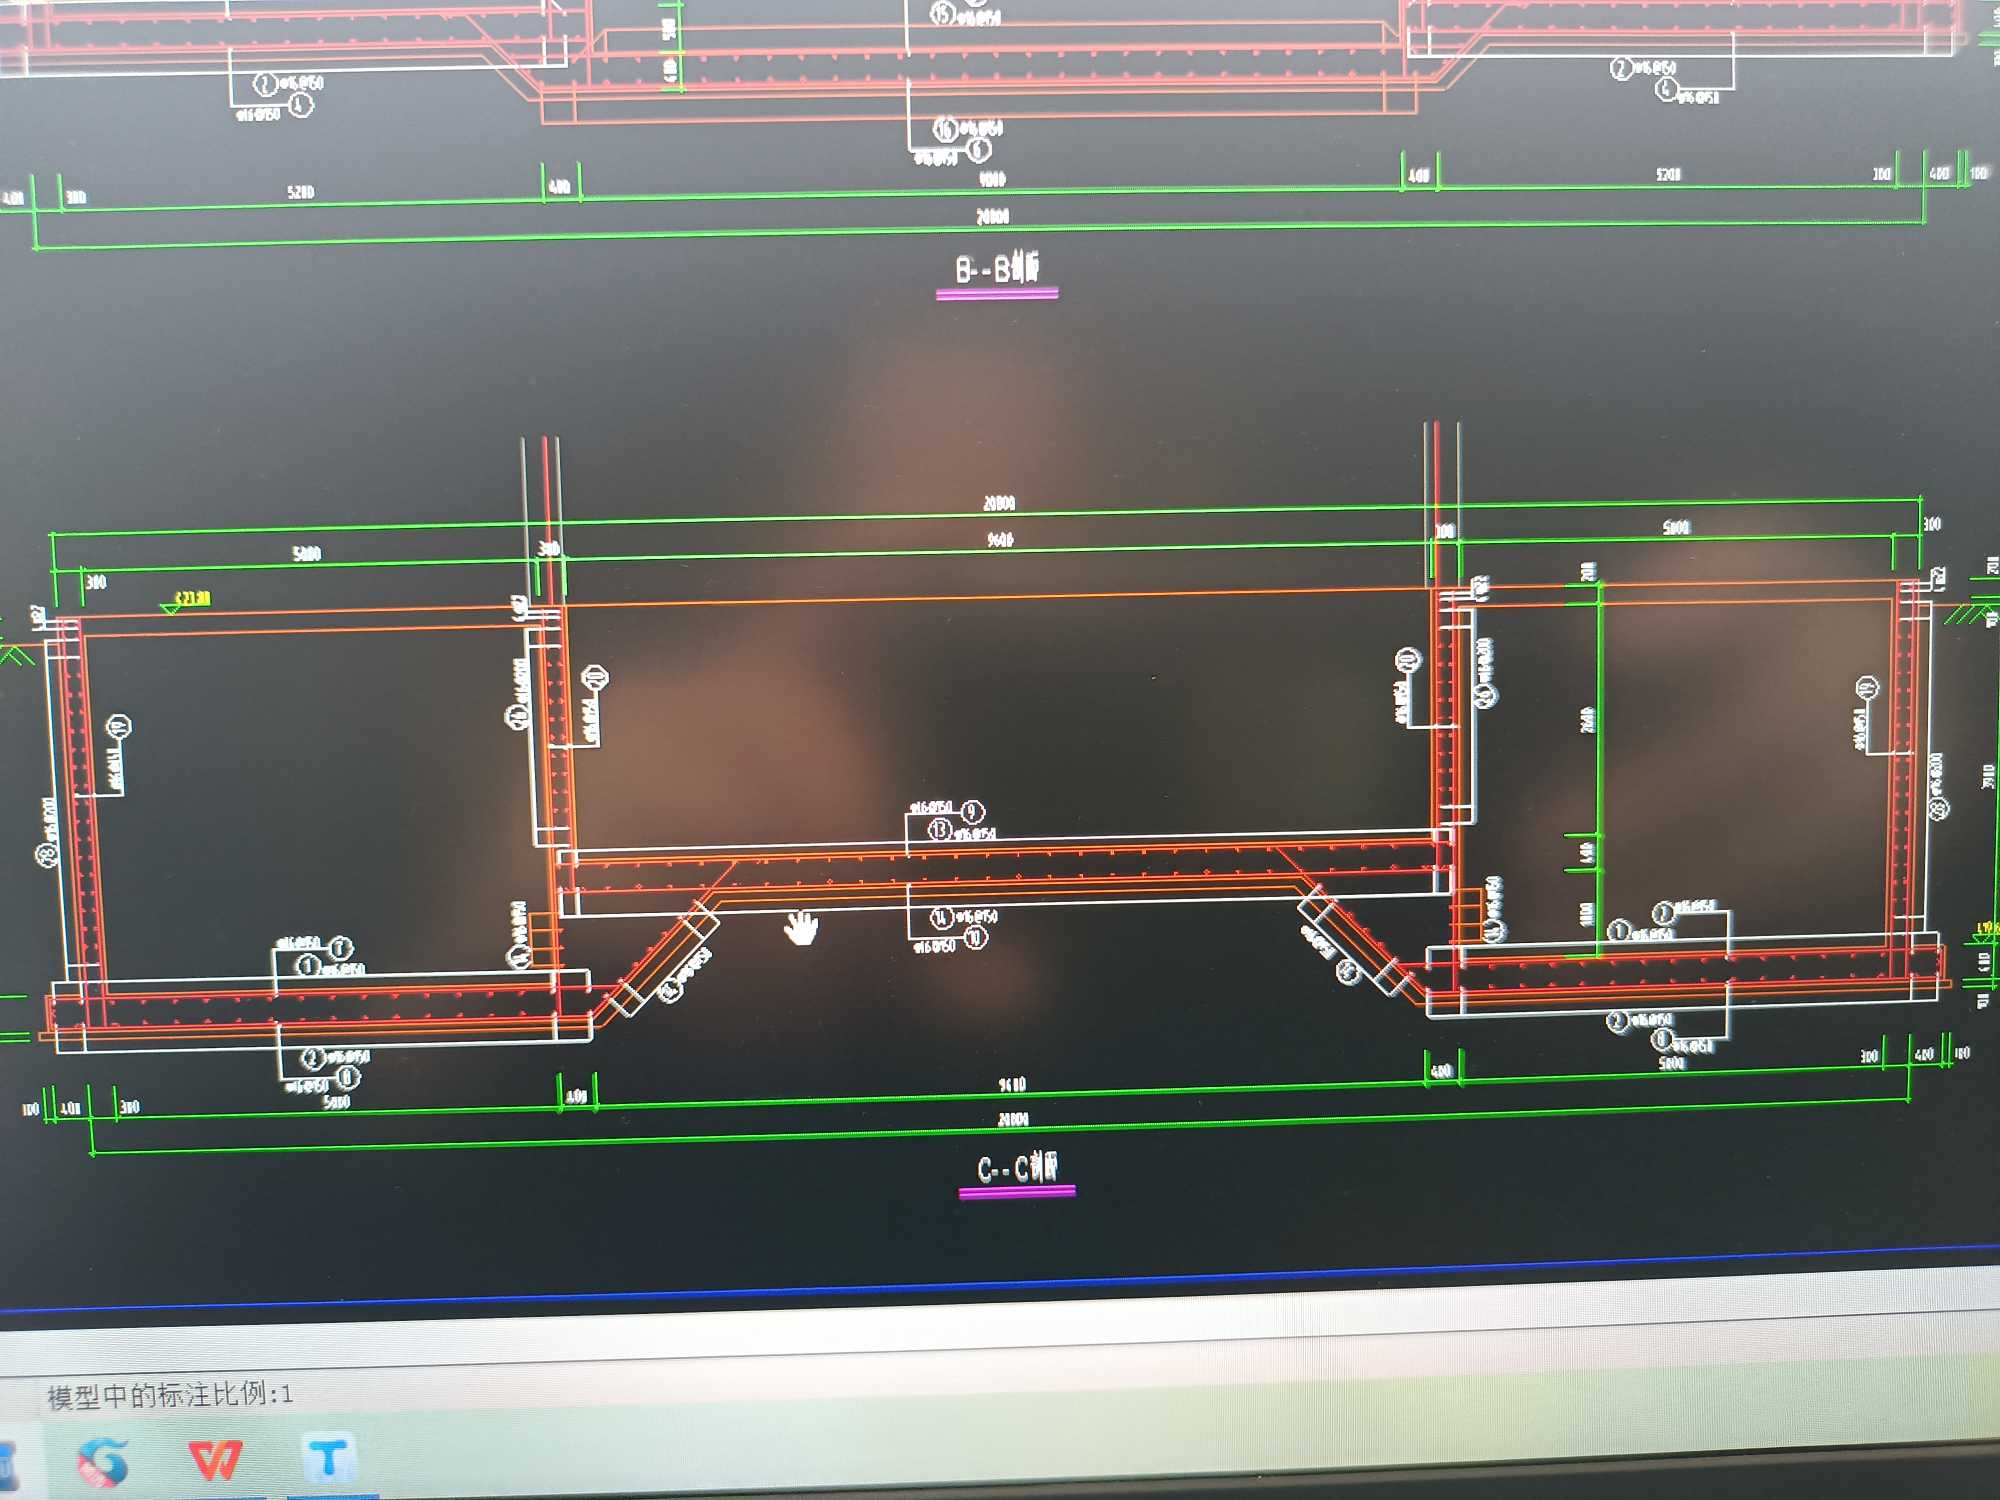Select rebar callout bubble 9 in C-C section
This screenshot has height=1500, width=2000.
[972, 810]
